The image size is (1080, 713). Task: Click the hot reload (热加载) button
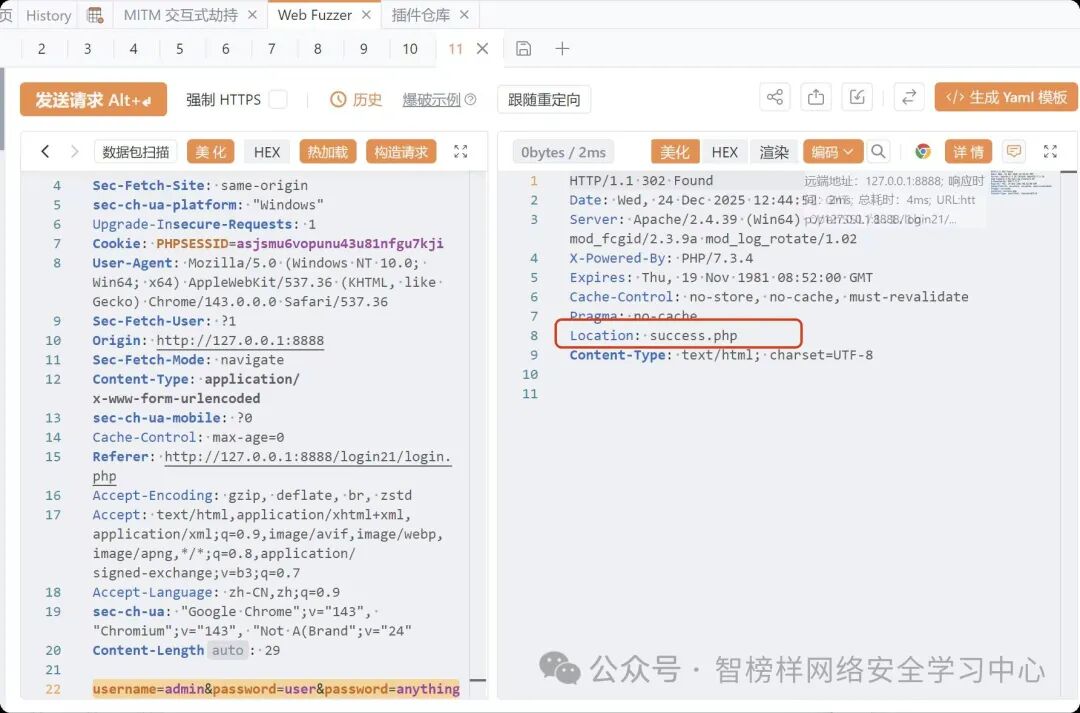[x=328, y=152]
